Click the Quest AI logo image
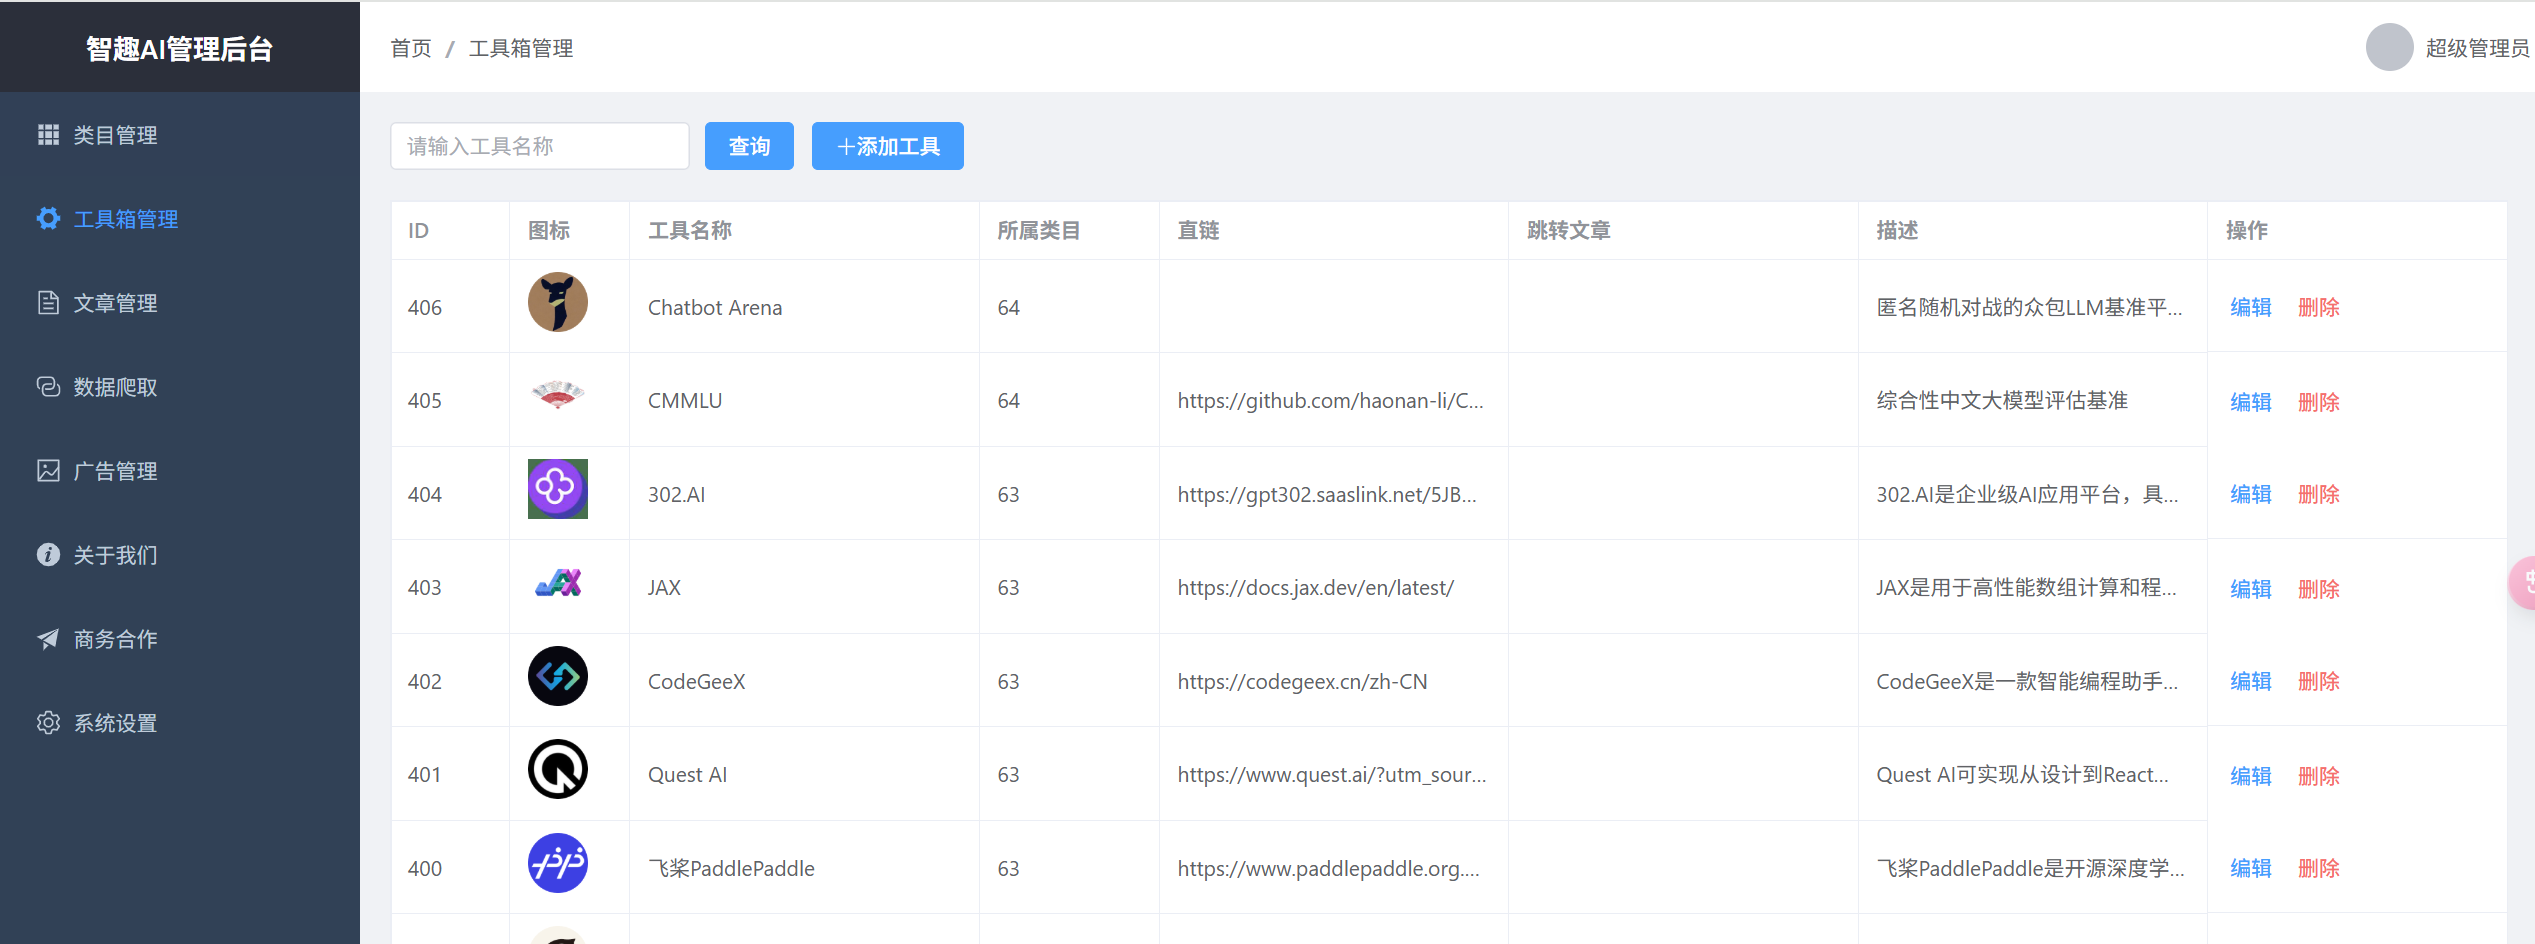 (x=558, y=769)
